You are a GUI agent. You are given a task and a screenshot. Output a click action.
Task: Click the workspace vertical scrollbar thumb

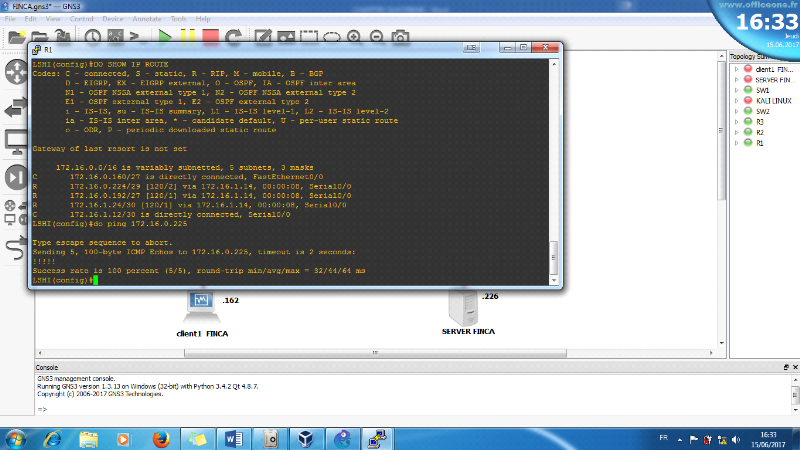[721, 130]
